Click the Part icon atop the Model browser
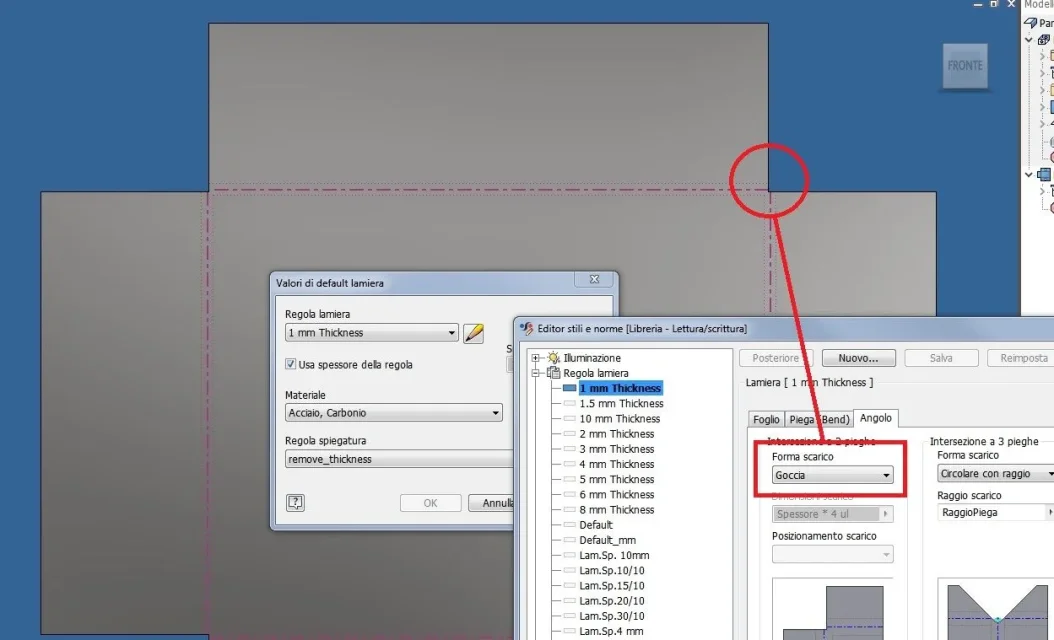1054x640 pixels. click(x=1030, y=22)
